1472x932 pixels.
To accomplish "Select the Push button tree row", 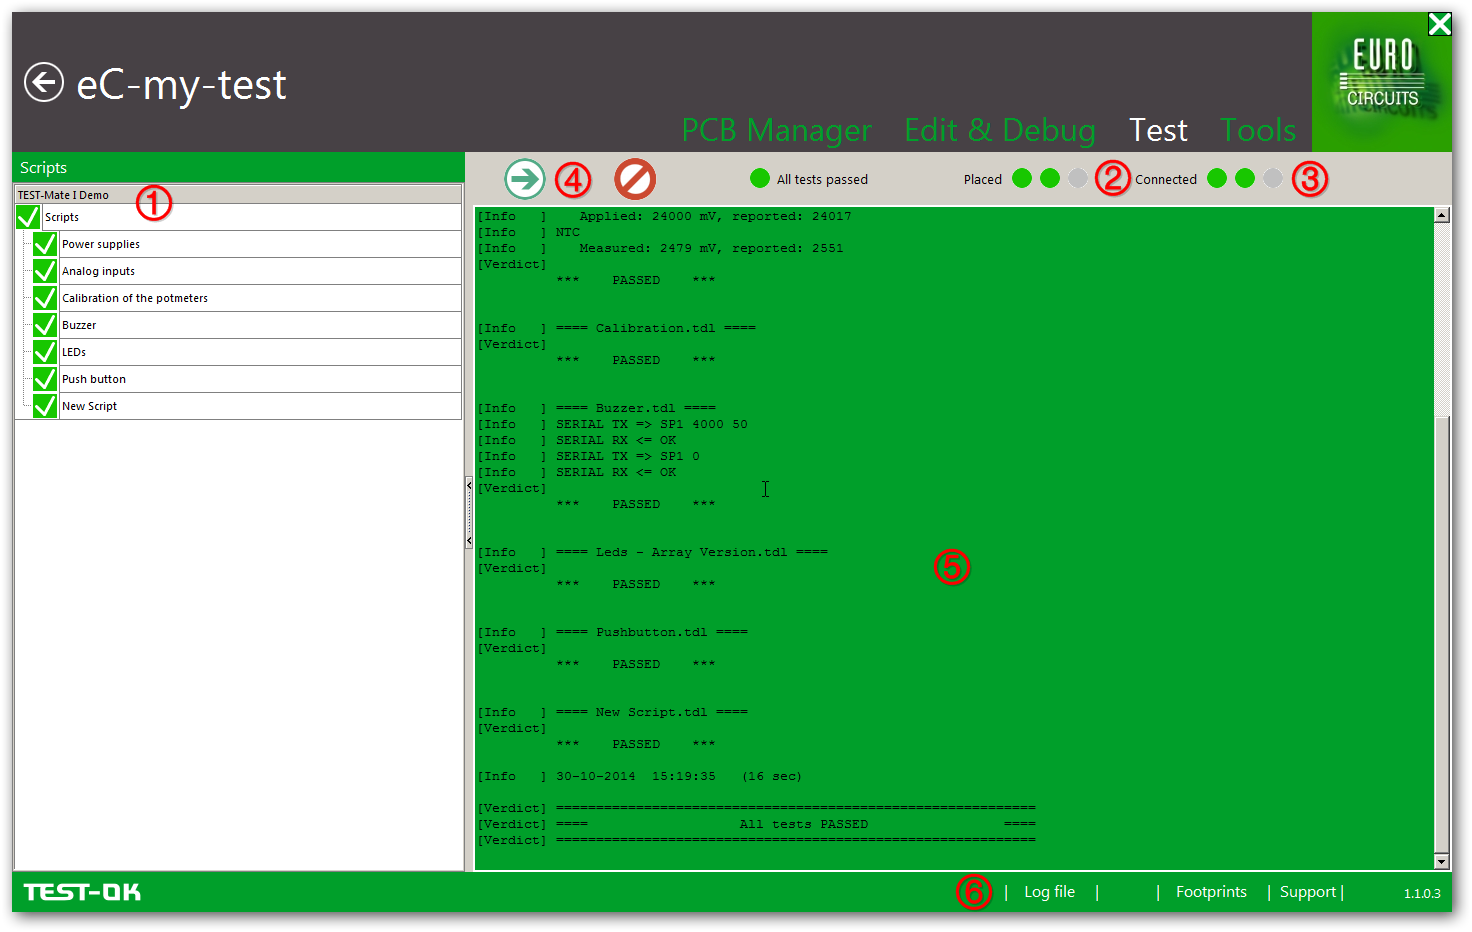I will coord(260,379).
